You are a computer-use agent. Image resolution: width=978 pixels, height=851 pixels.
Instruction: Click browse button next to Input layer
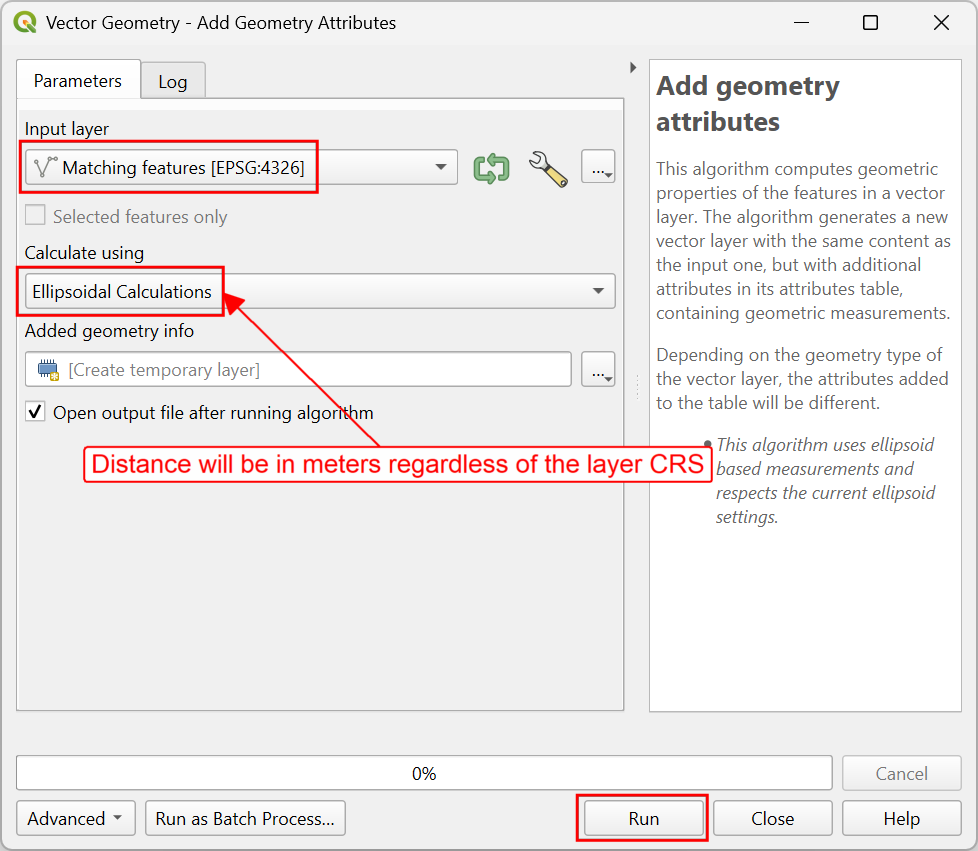598,167
